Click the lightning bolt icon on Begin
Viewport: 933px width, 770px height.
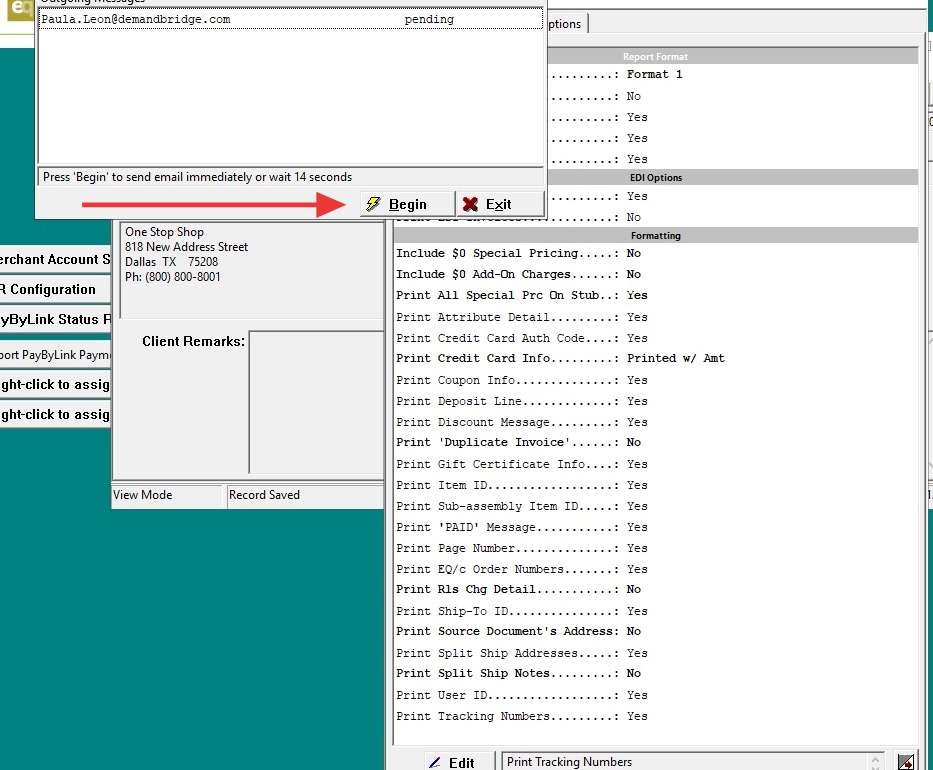pos(373,204)
